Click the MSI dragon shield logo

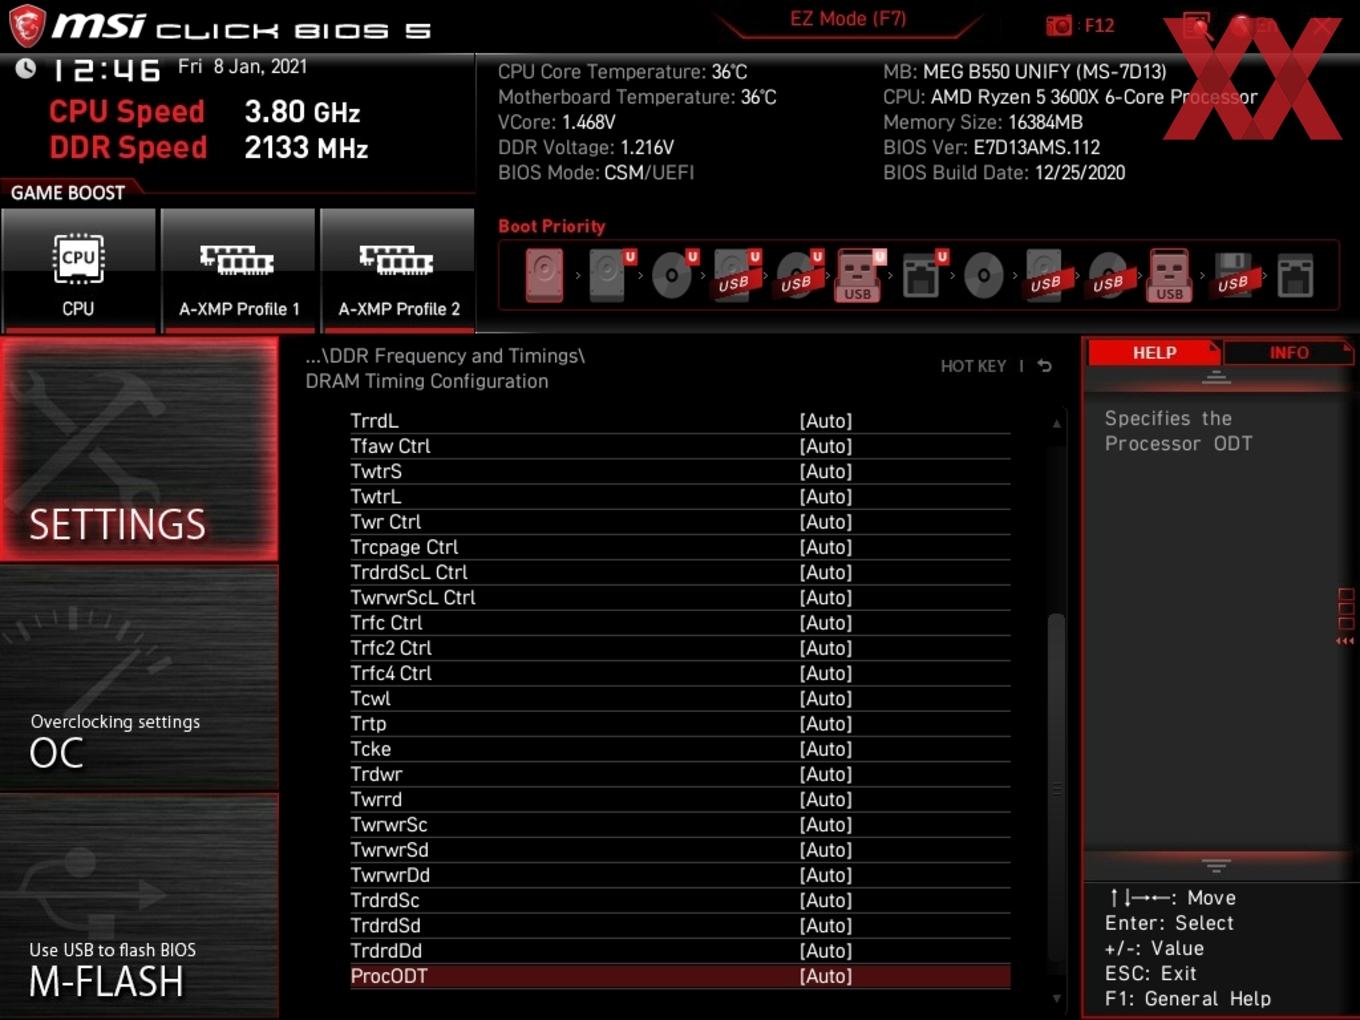coord(26,25)
